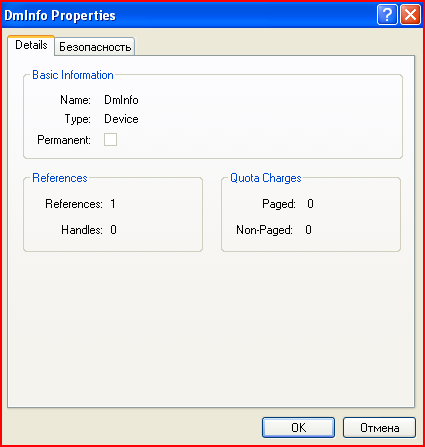Select the Device type value
Image resolution: width=425 pixels, height=447 pixels.
[121, 119]
